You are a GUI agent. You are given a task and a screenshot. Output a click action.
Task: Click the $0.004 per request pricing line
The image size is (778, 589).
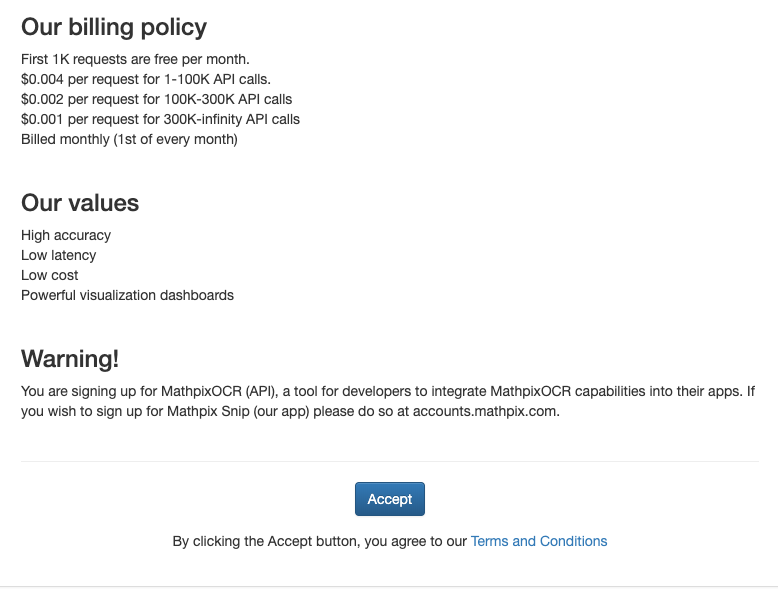point(146,79)
